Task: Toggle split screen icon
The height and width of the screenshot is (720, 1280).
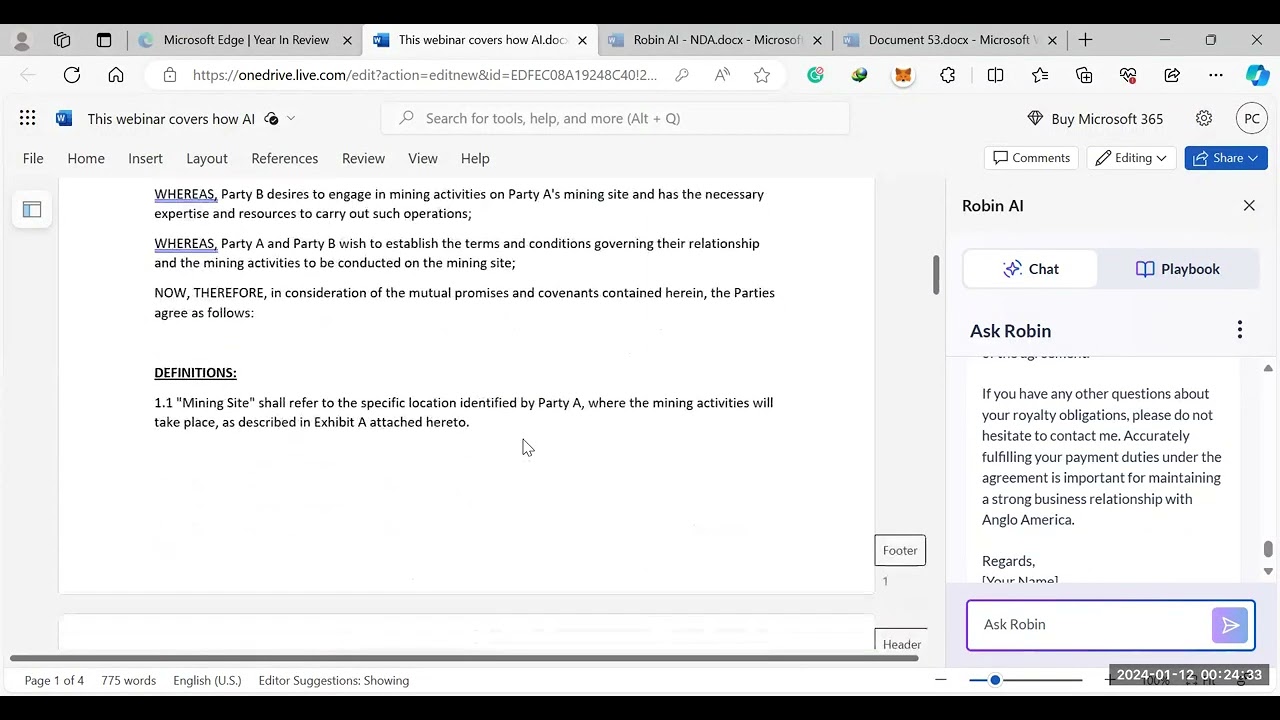Action: [x=995, y=75]
